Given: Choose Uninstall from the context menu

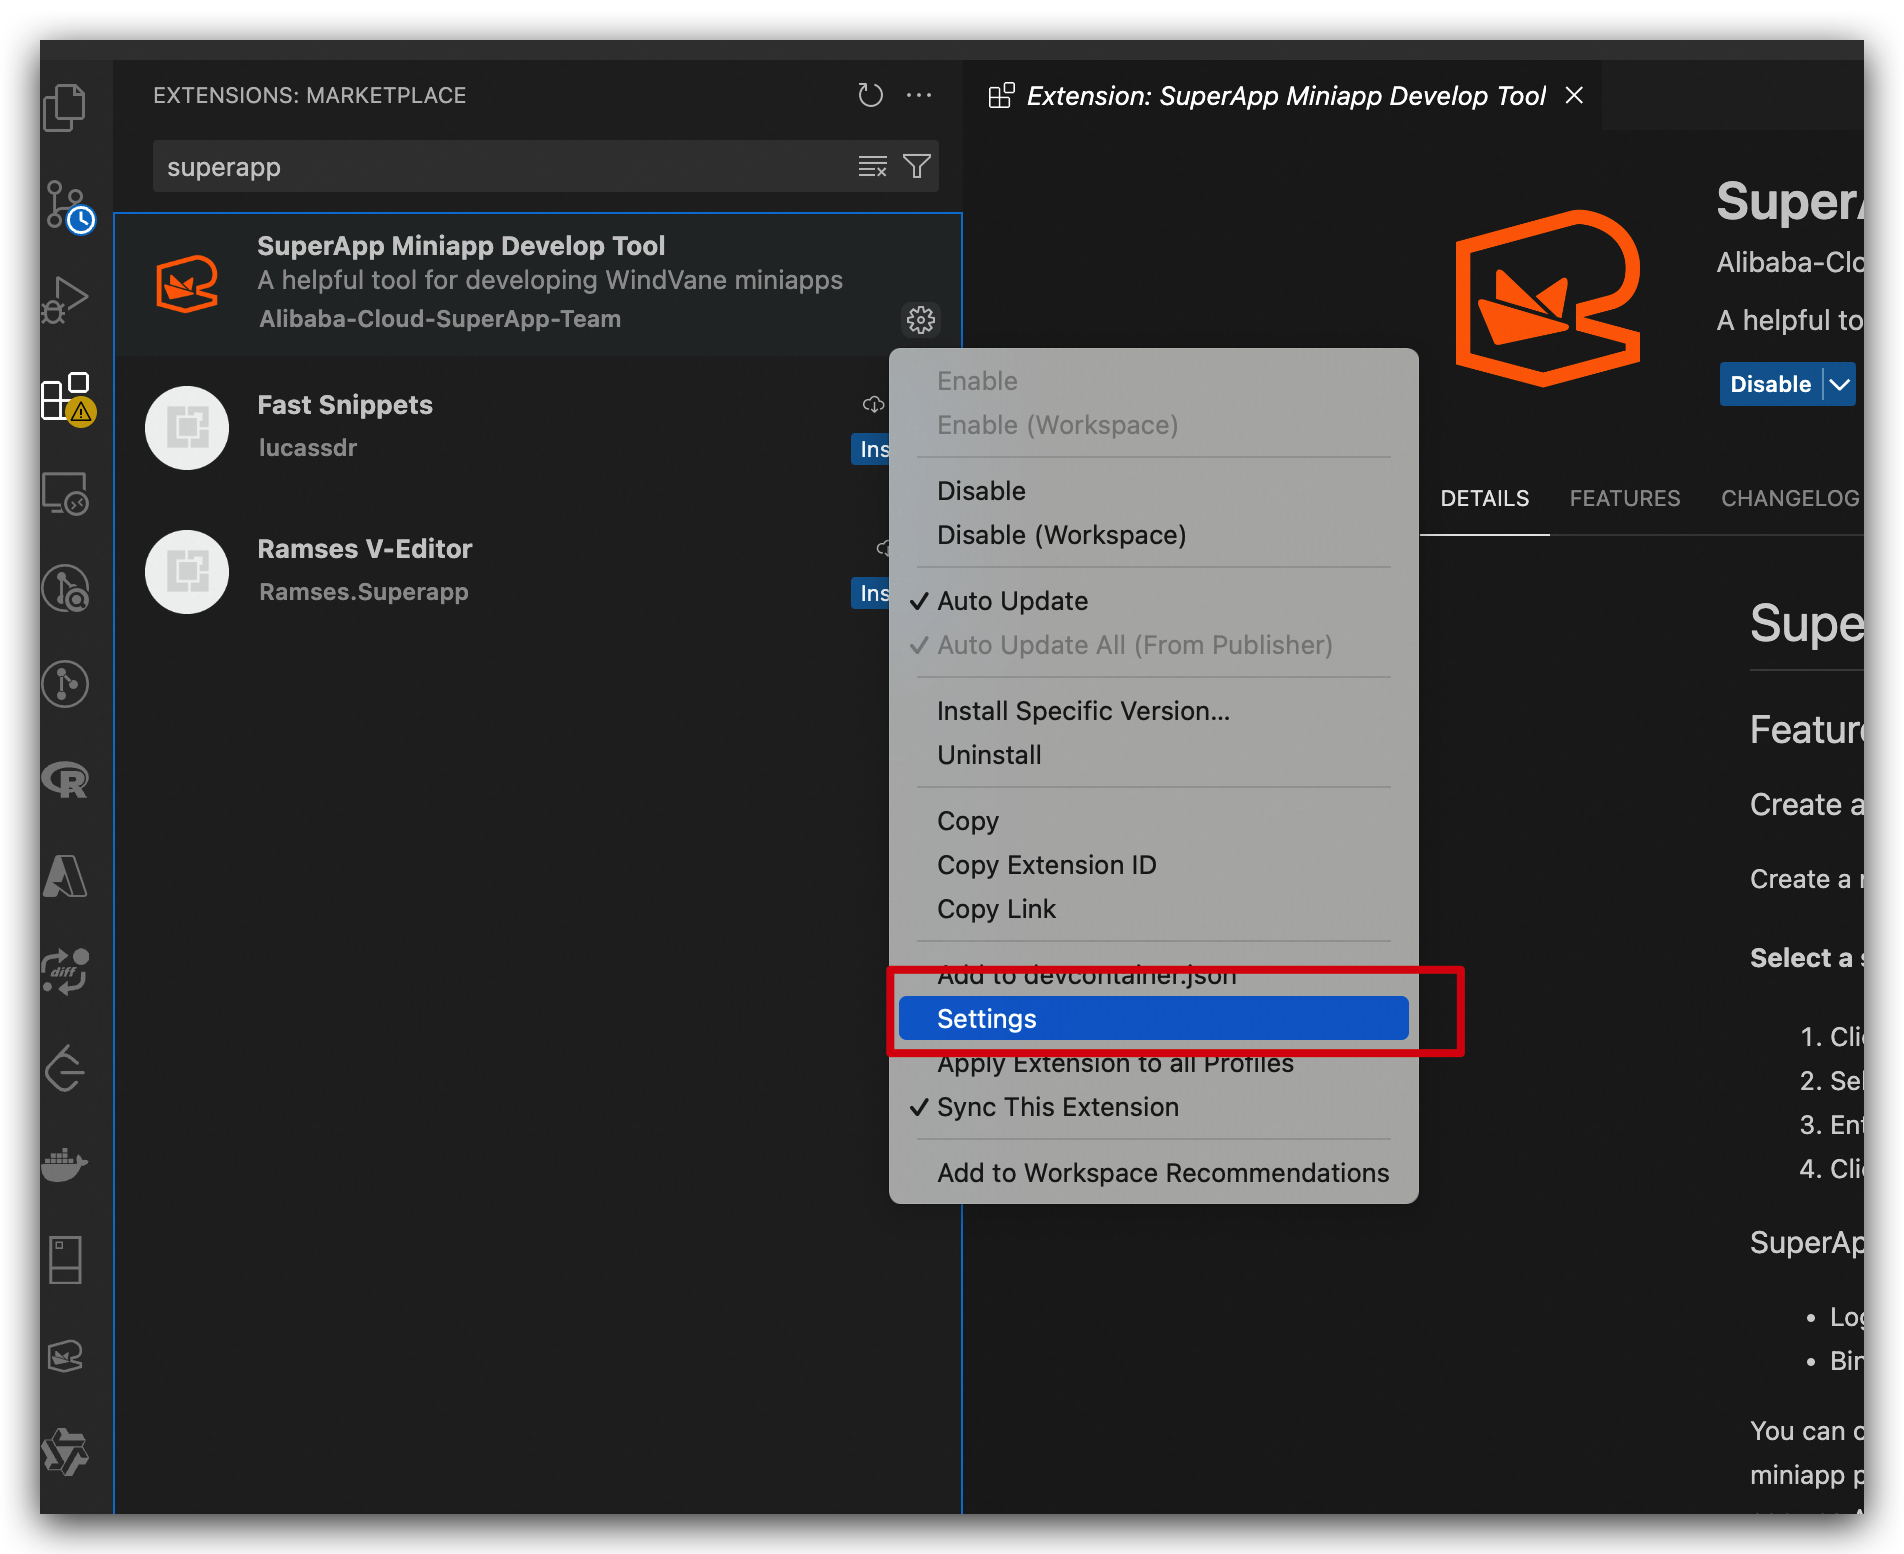Looking at the screenshot, I should coord(989,755).
